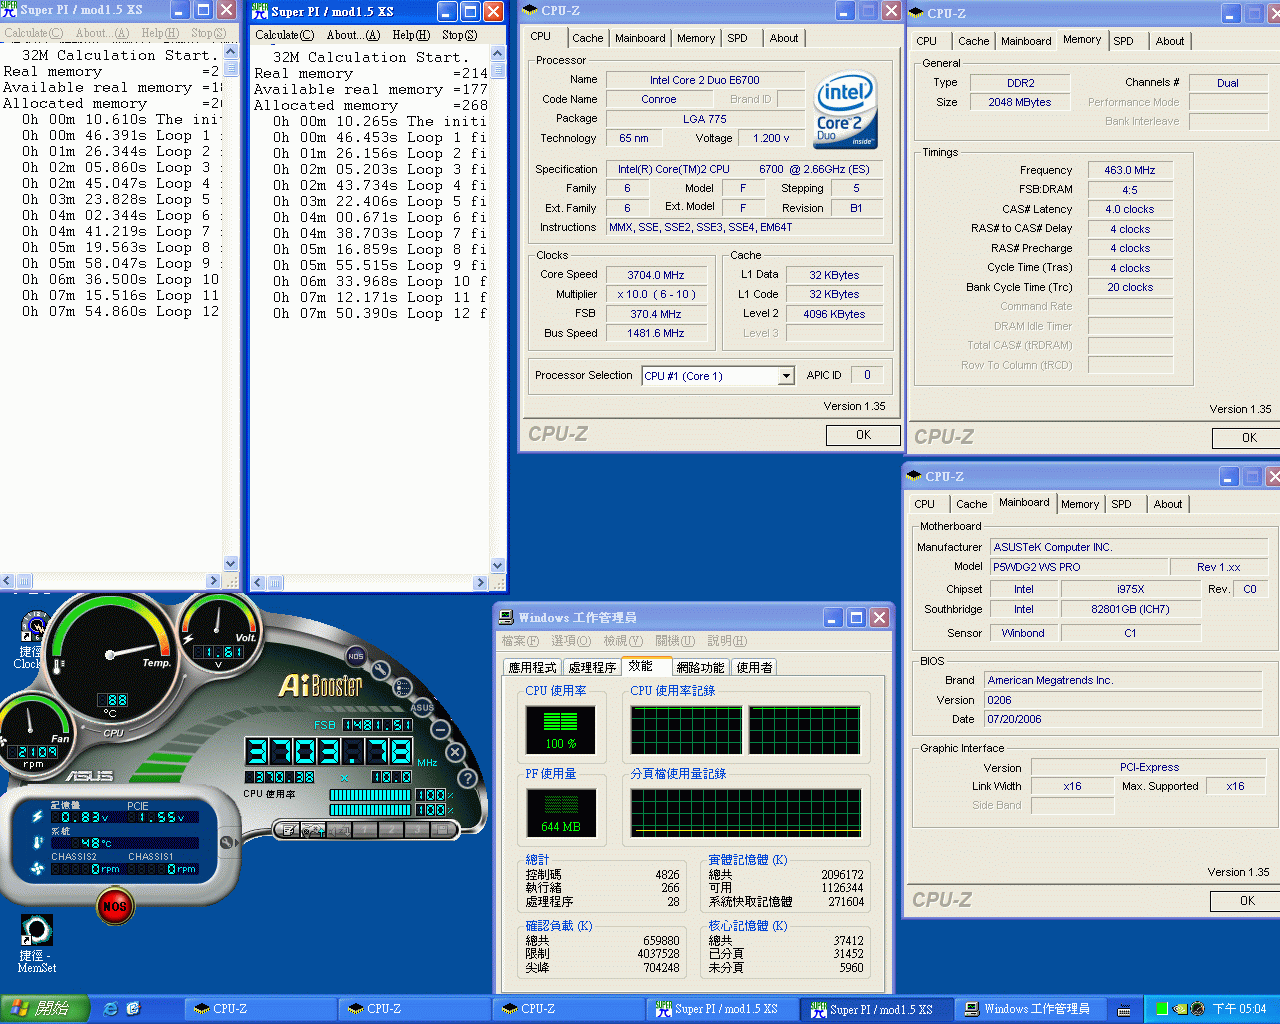The width and height of the screenshot is (1280, 1024).
Task: Open Task Manager 說明 (Help) menu
Action: point(727,641)
